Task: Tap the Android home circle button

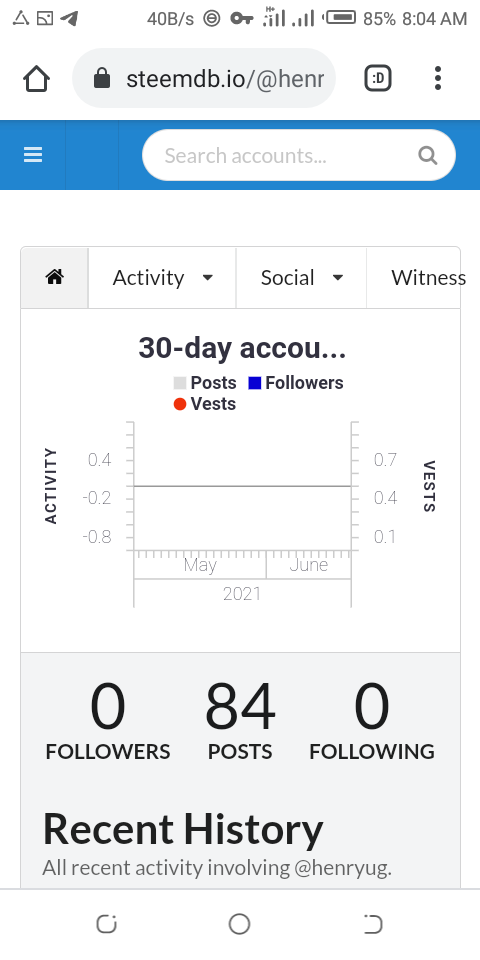Action: click(239, 924)
